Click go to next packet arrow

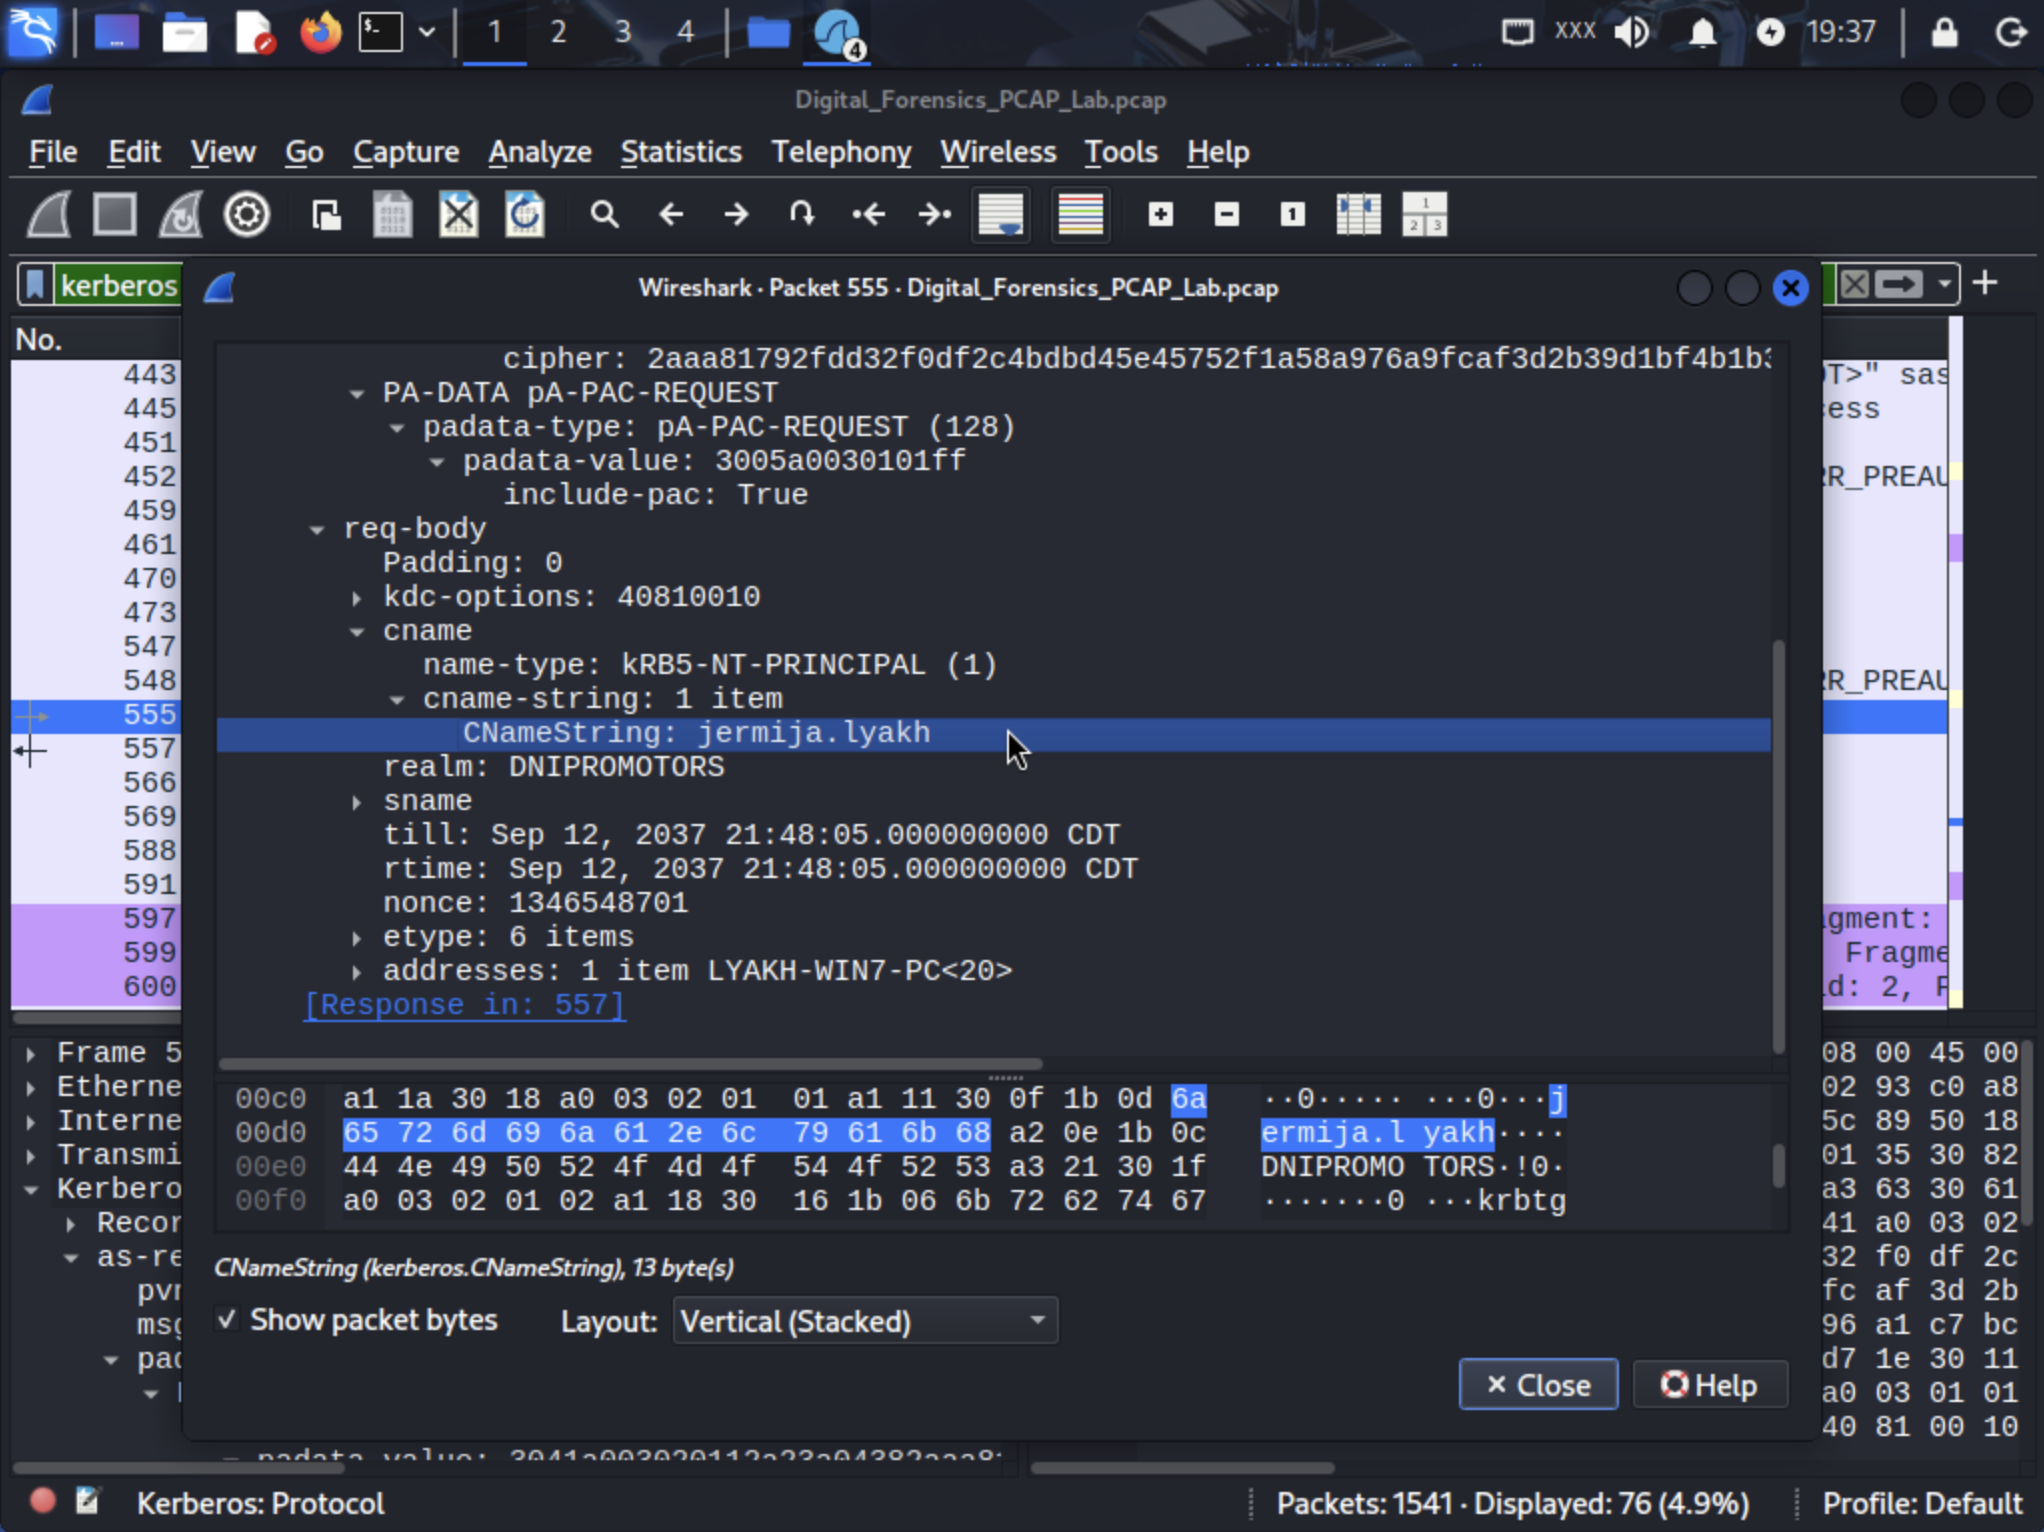click(736, 214)
